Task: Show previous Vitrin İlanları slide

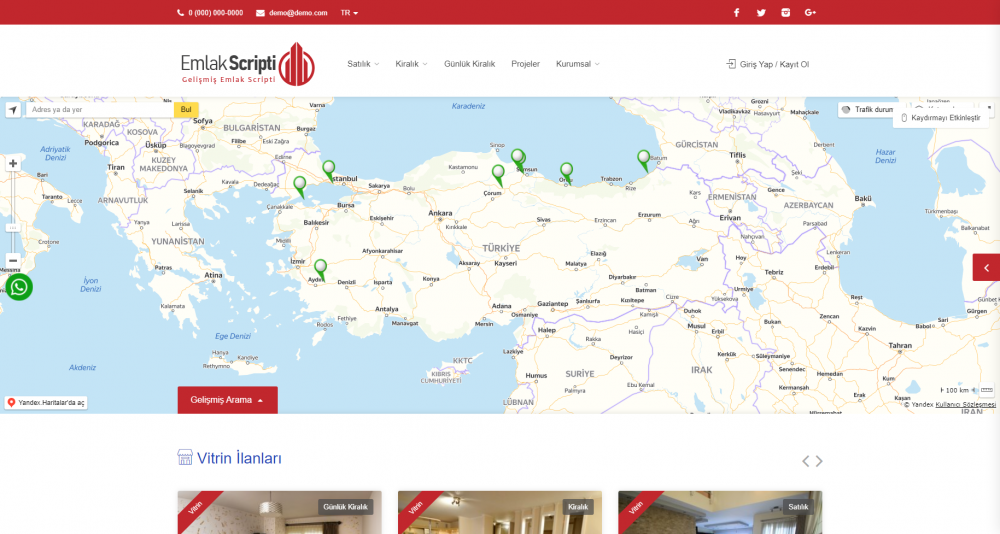Action: click(x=805, y=461)
